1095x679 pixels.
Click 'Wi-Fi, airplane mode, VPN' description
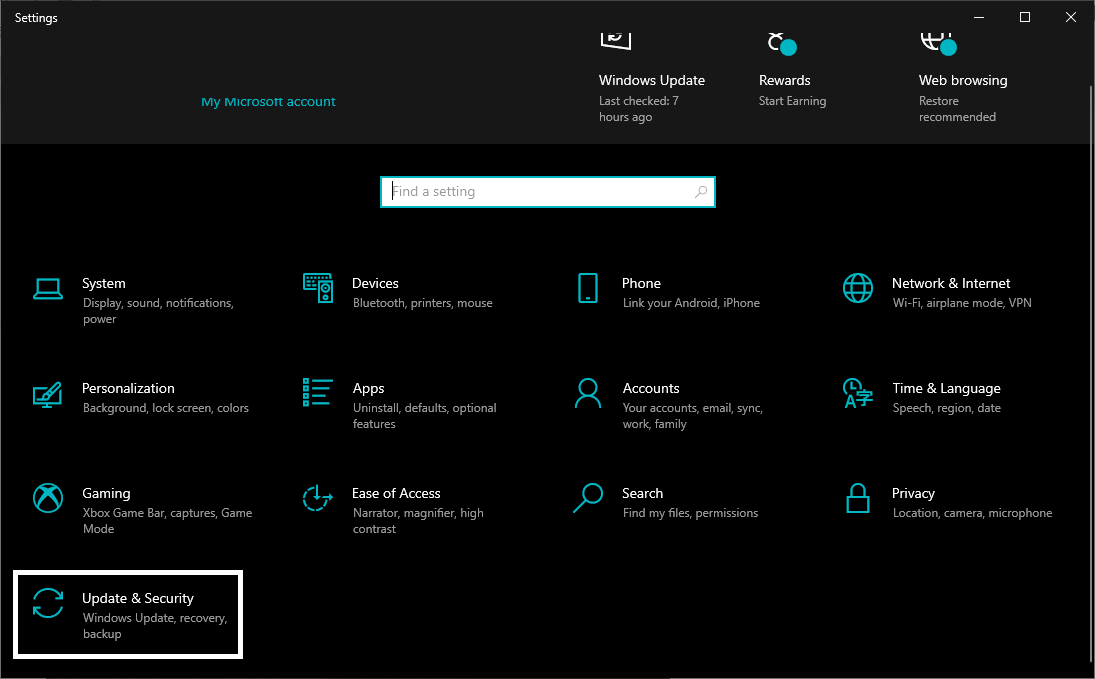tap(962, 303)
